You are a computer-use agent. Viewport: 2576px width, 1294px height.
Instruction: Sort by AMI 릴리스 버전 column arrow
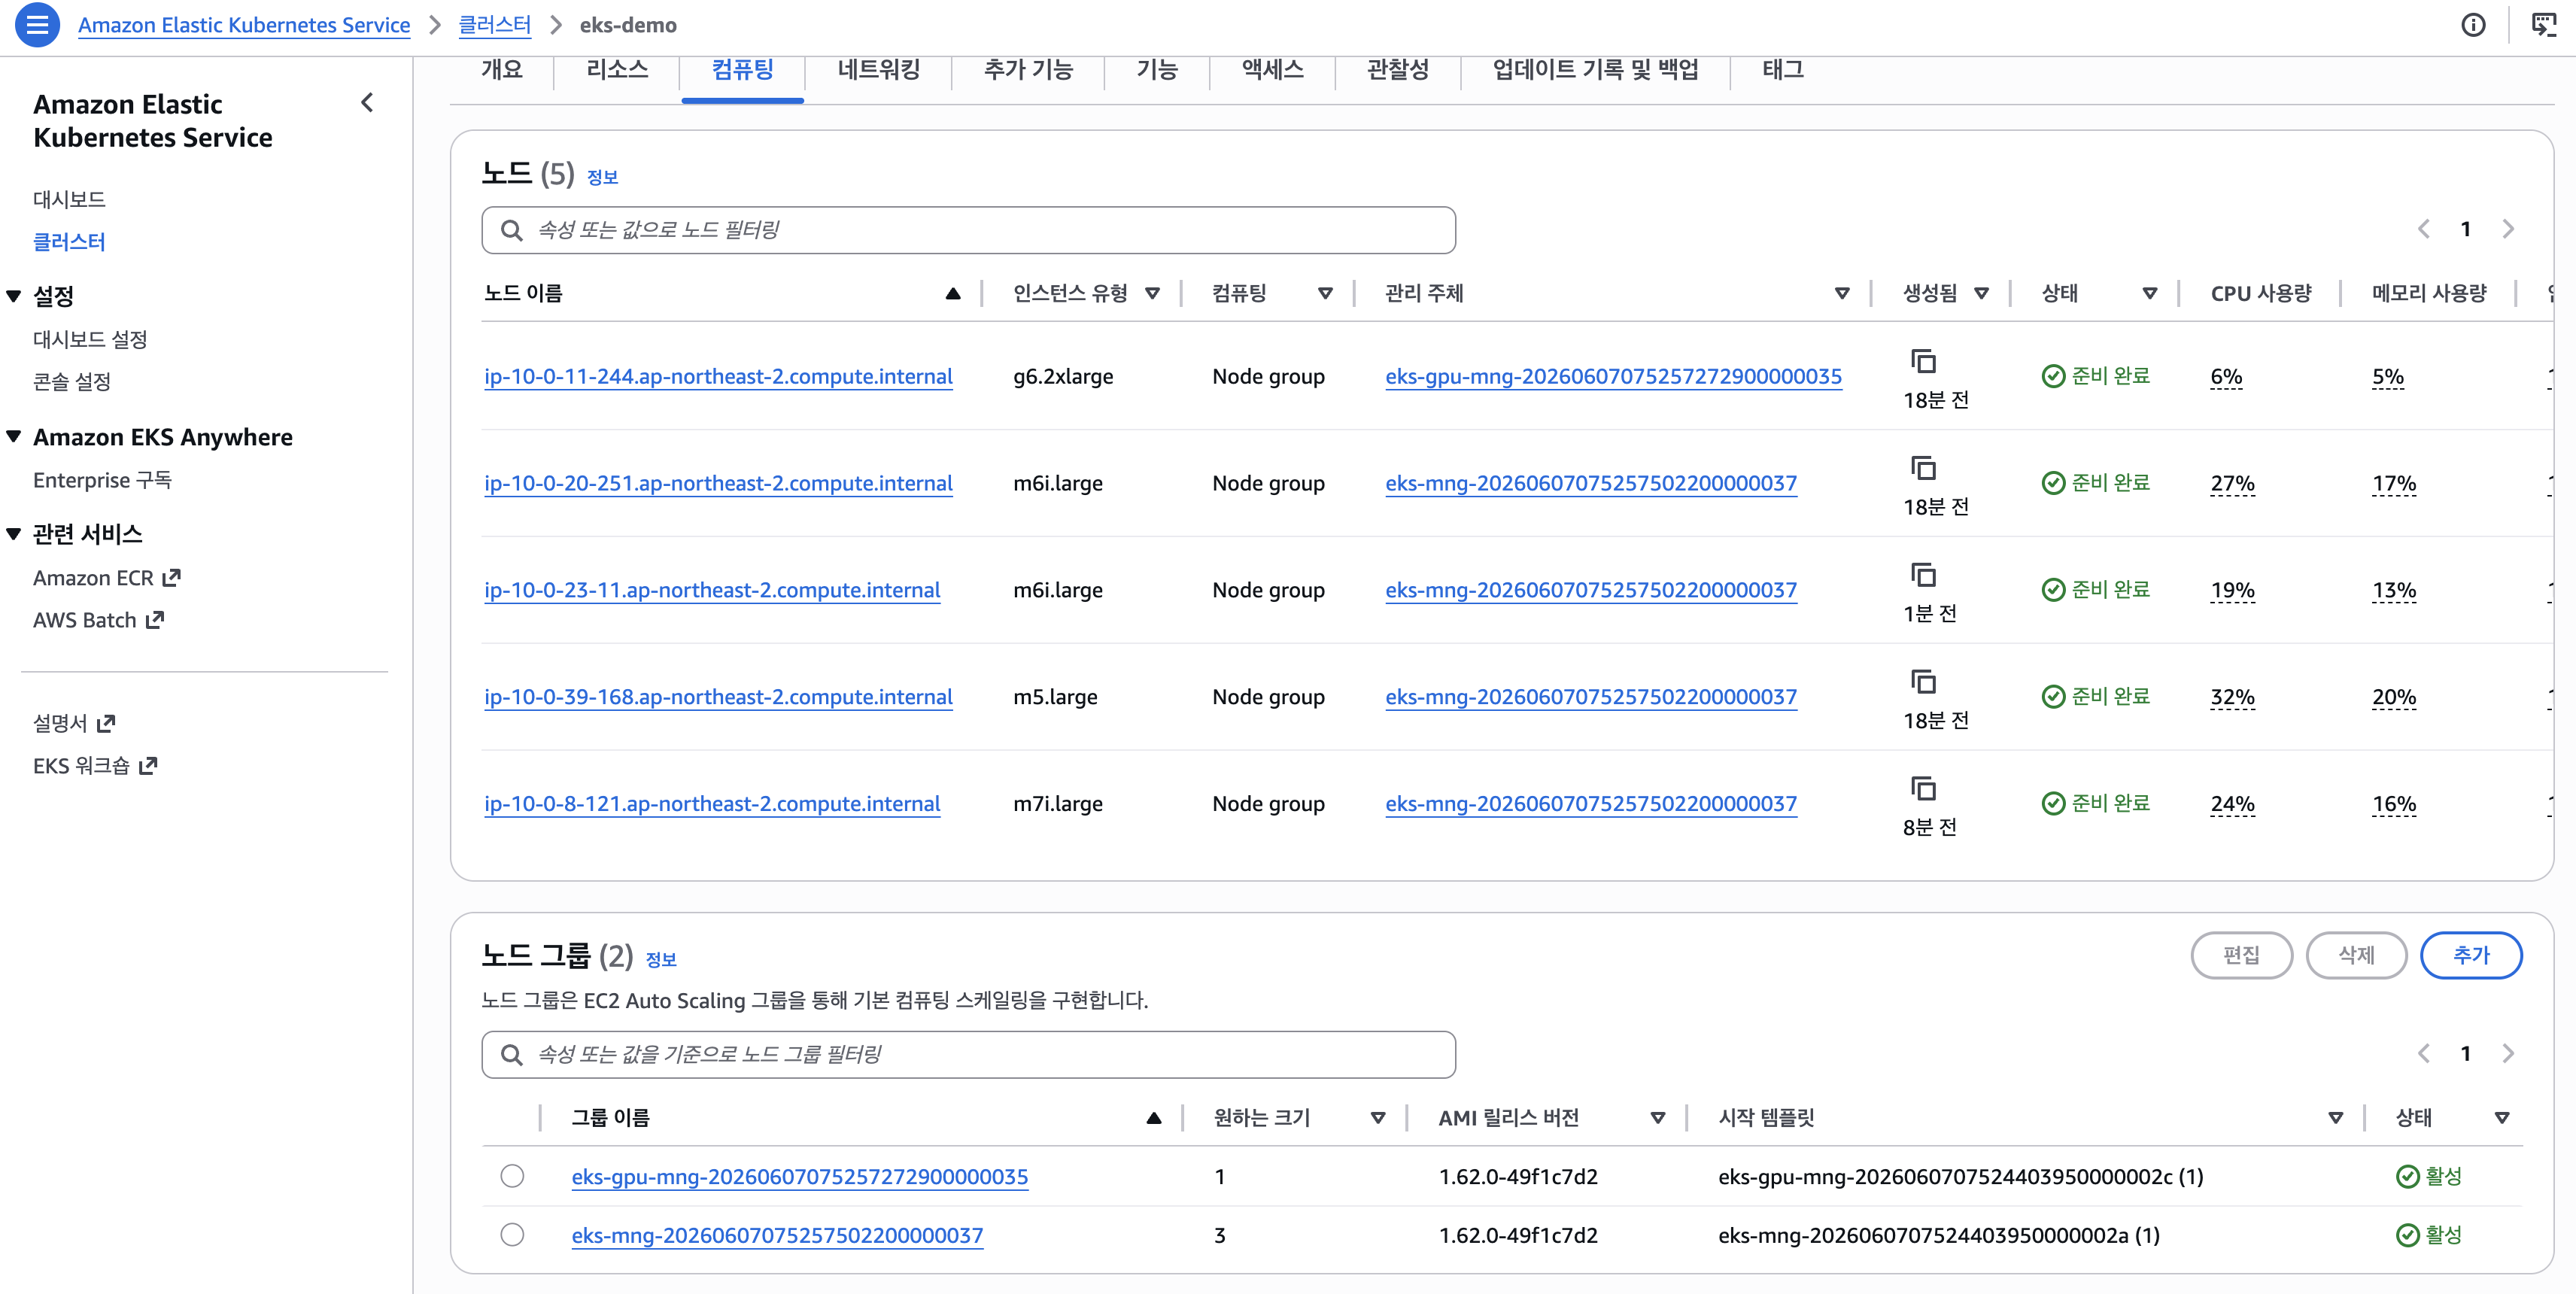[x=1657, y=1118]
